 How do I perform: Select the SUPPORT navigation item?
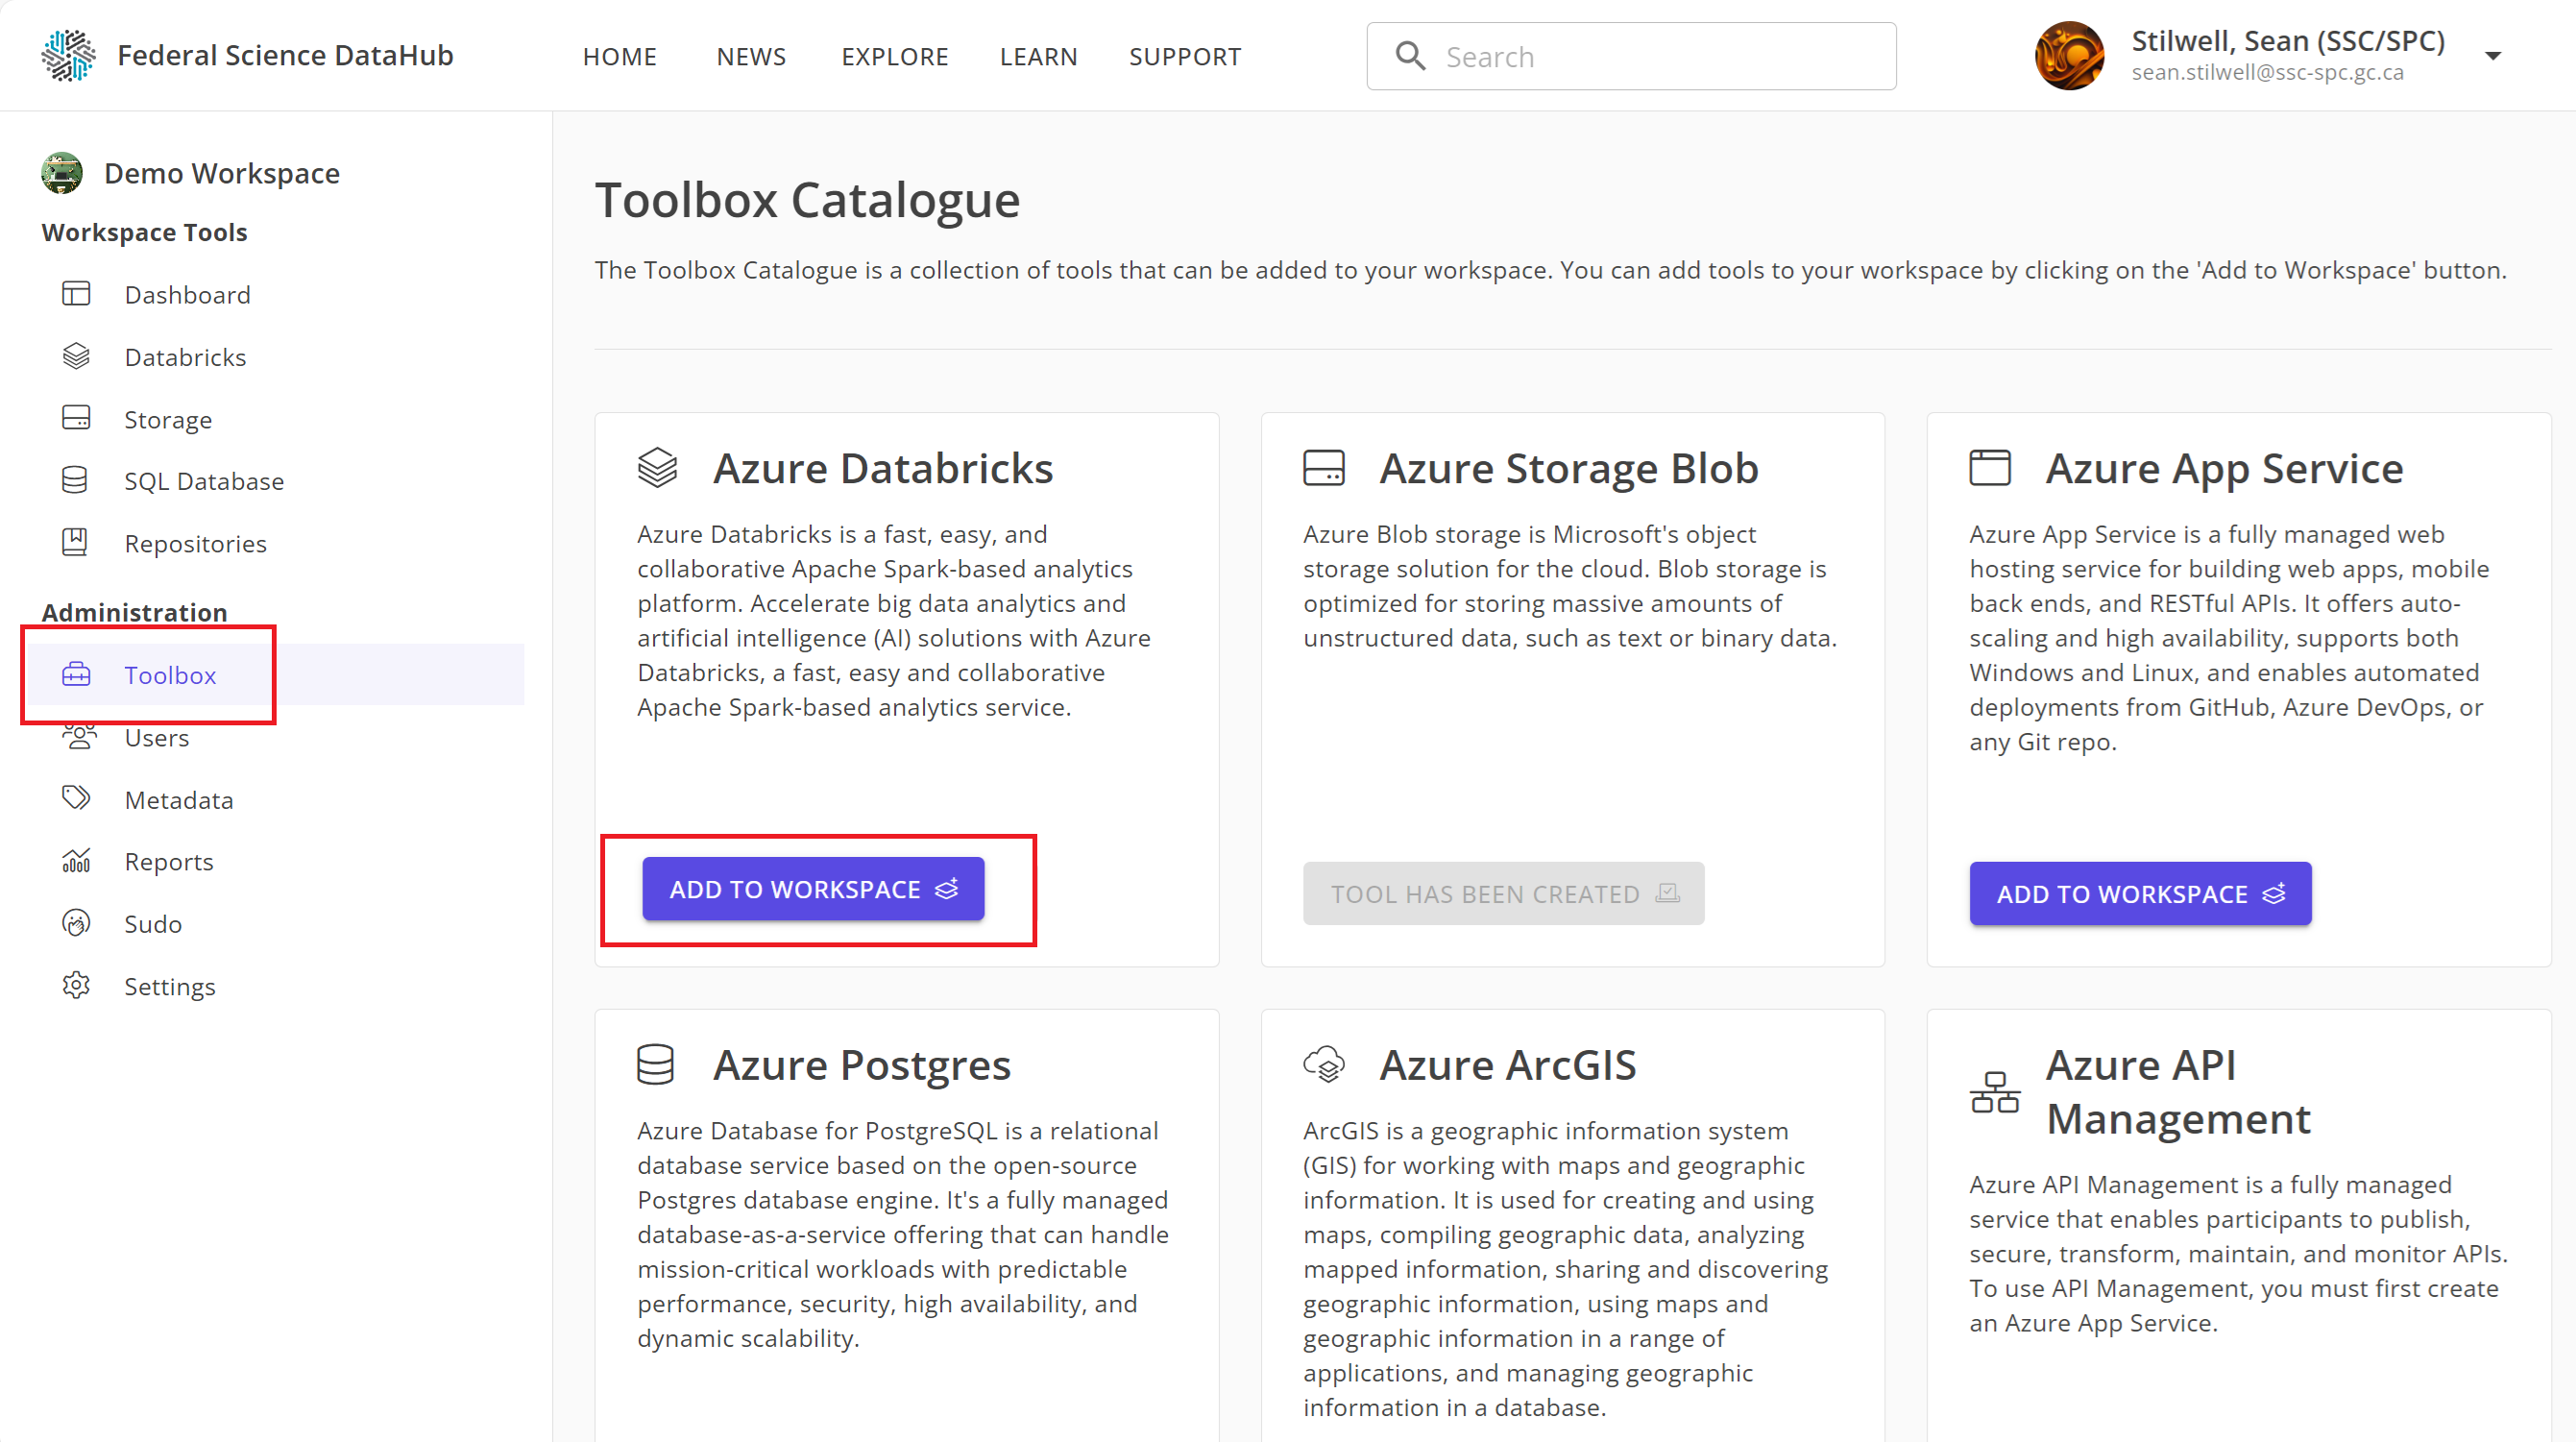click(1185, 56)
